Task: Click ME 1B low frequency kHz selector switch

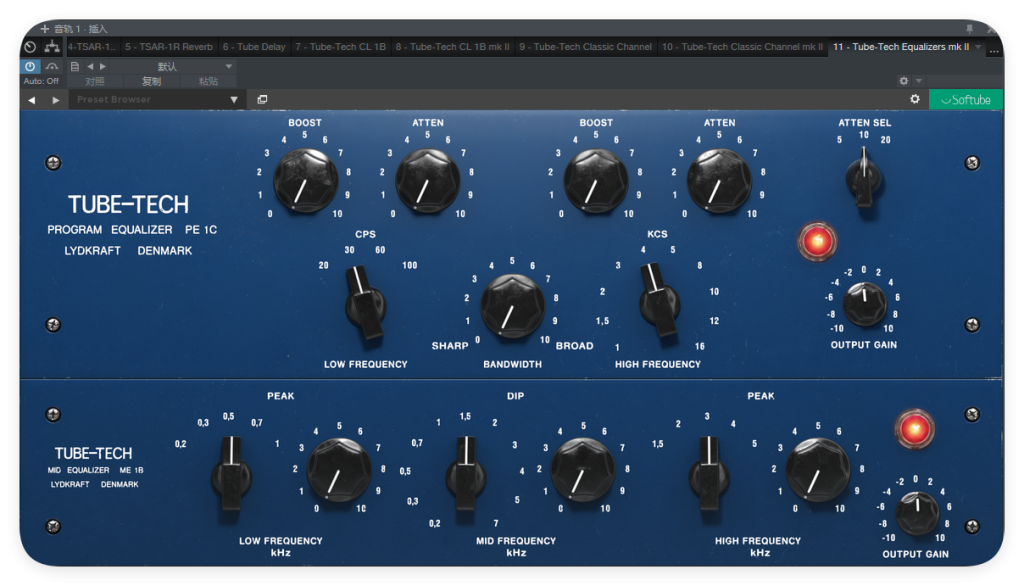Action: click(x=231, y=474)
